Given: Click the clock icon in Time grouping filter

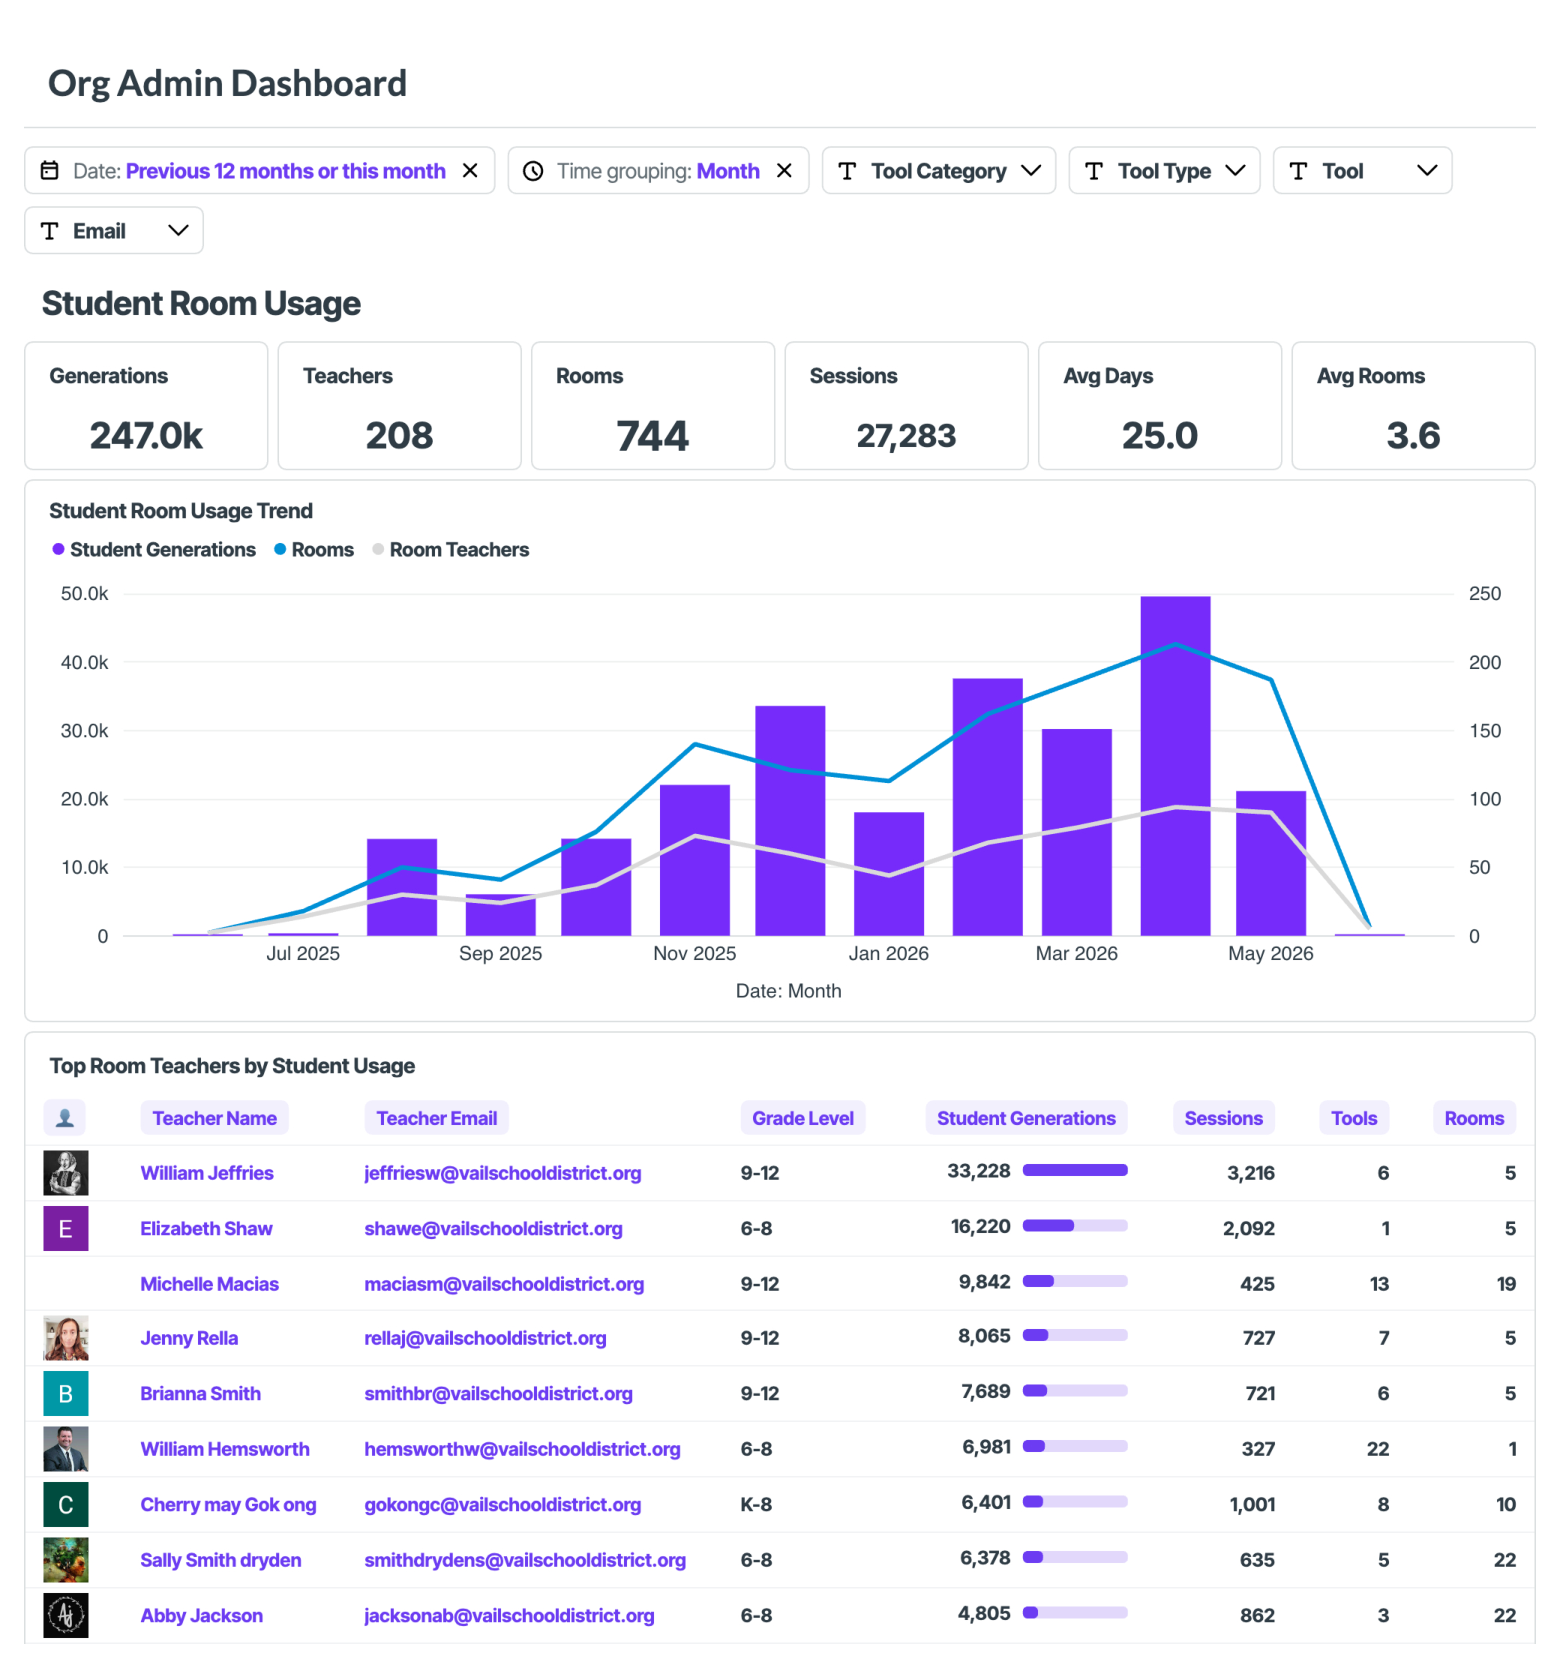Looking at the screenshot, I should (534, 171).
